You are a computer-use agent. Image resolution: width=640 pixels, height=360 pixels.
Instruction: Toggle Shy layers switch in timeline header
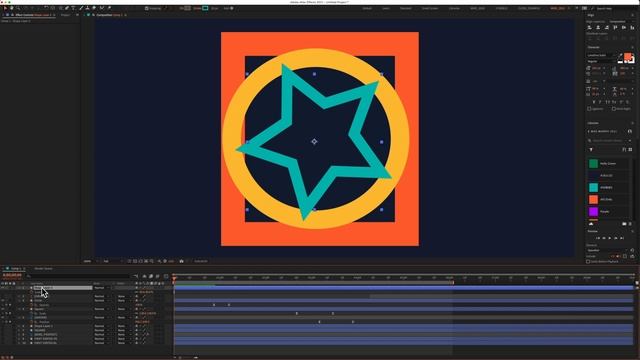coord(144,276)
